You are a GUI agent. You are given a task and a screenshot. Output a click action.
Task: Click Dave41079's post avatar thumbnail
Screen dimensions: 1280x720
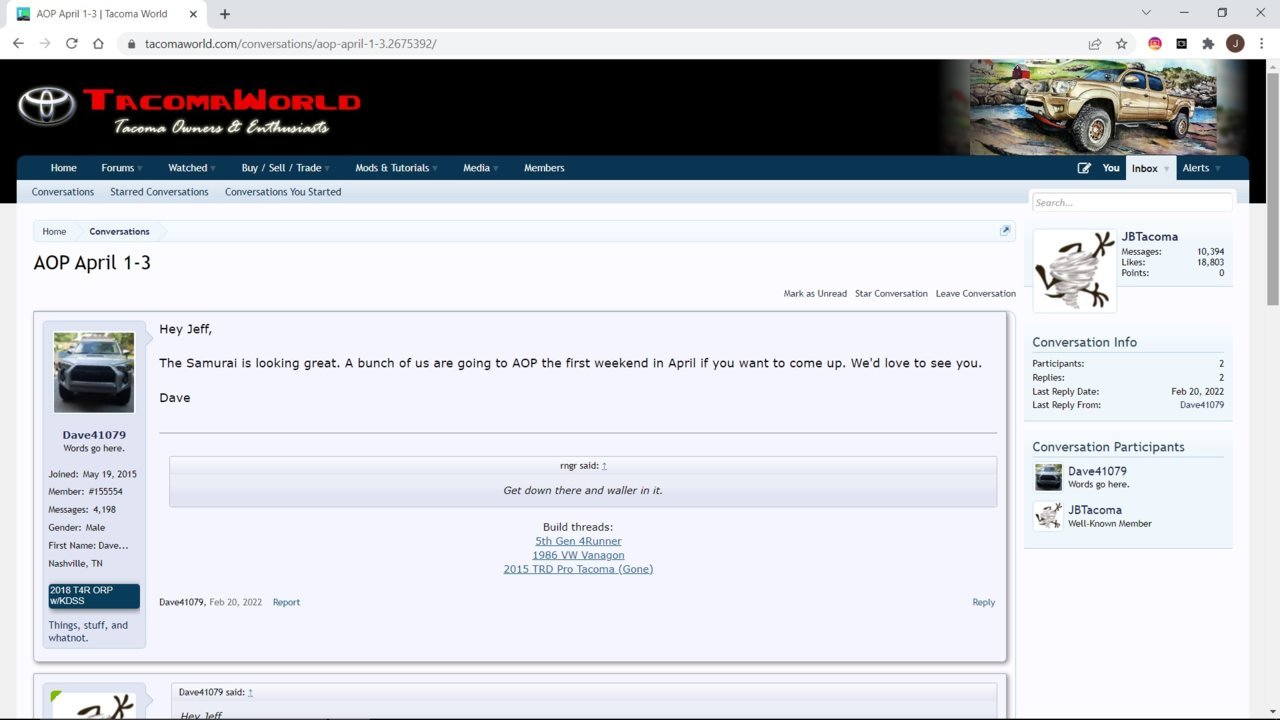click(94, 373)
